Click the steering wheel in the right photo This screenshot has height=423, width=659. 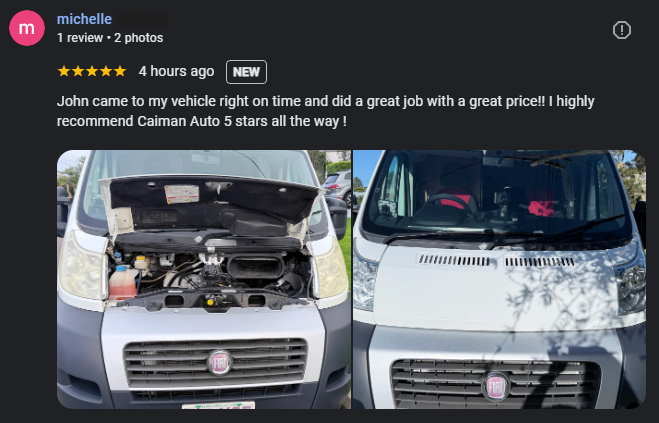[x=447, y=208]
